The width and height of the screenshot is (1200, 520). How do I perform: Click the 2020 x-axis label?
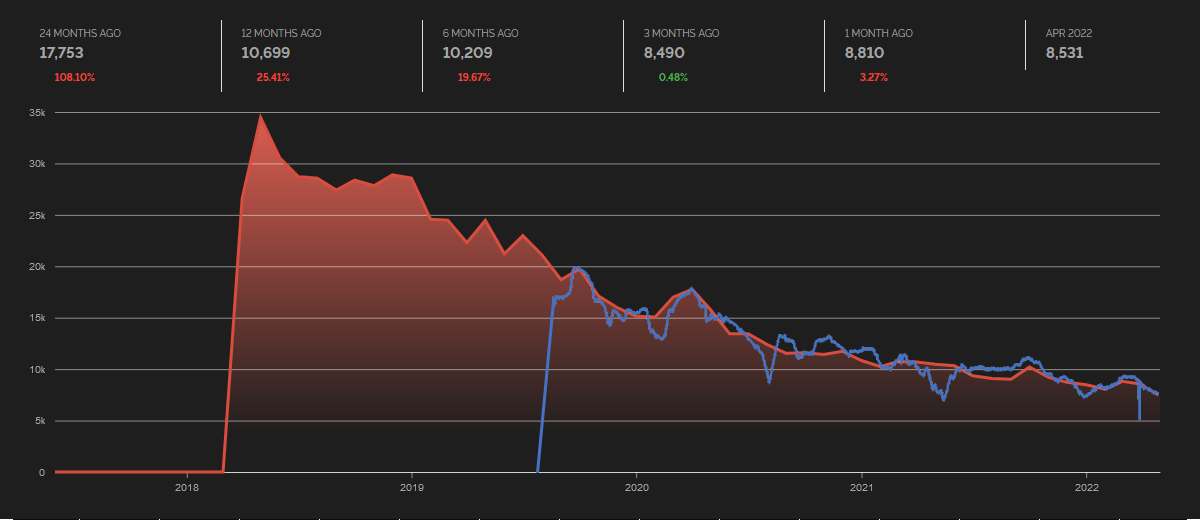(x=637, y=488)
